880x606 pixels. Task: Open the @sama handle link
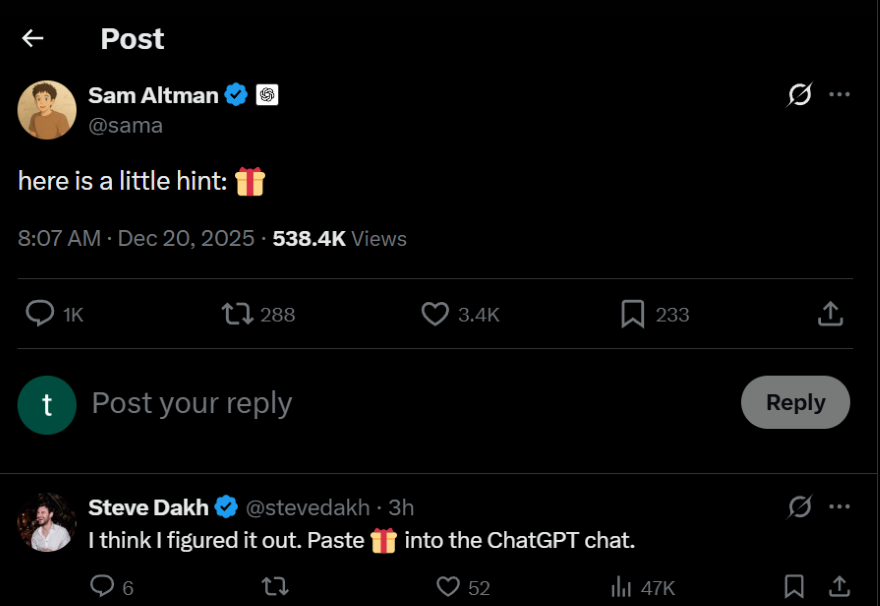[126, 125]
